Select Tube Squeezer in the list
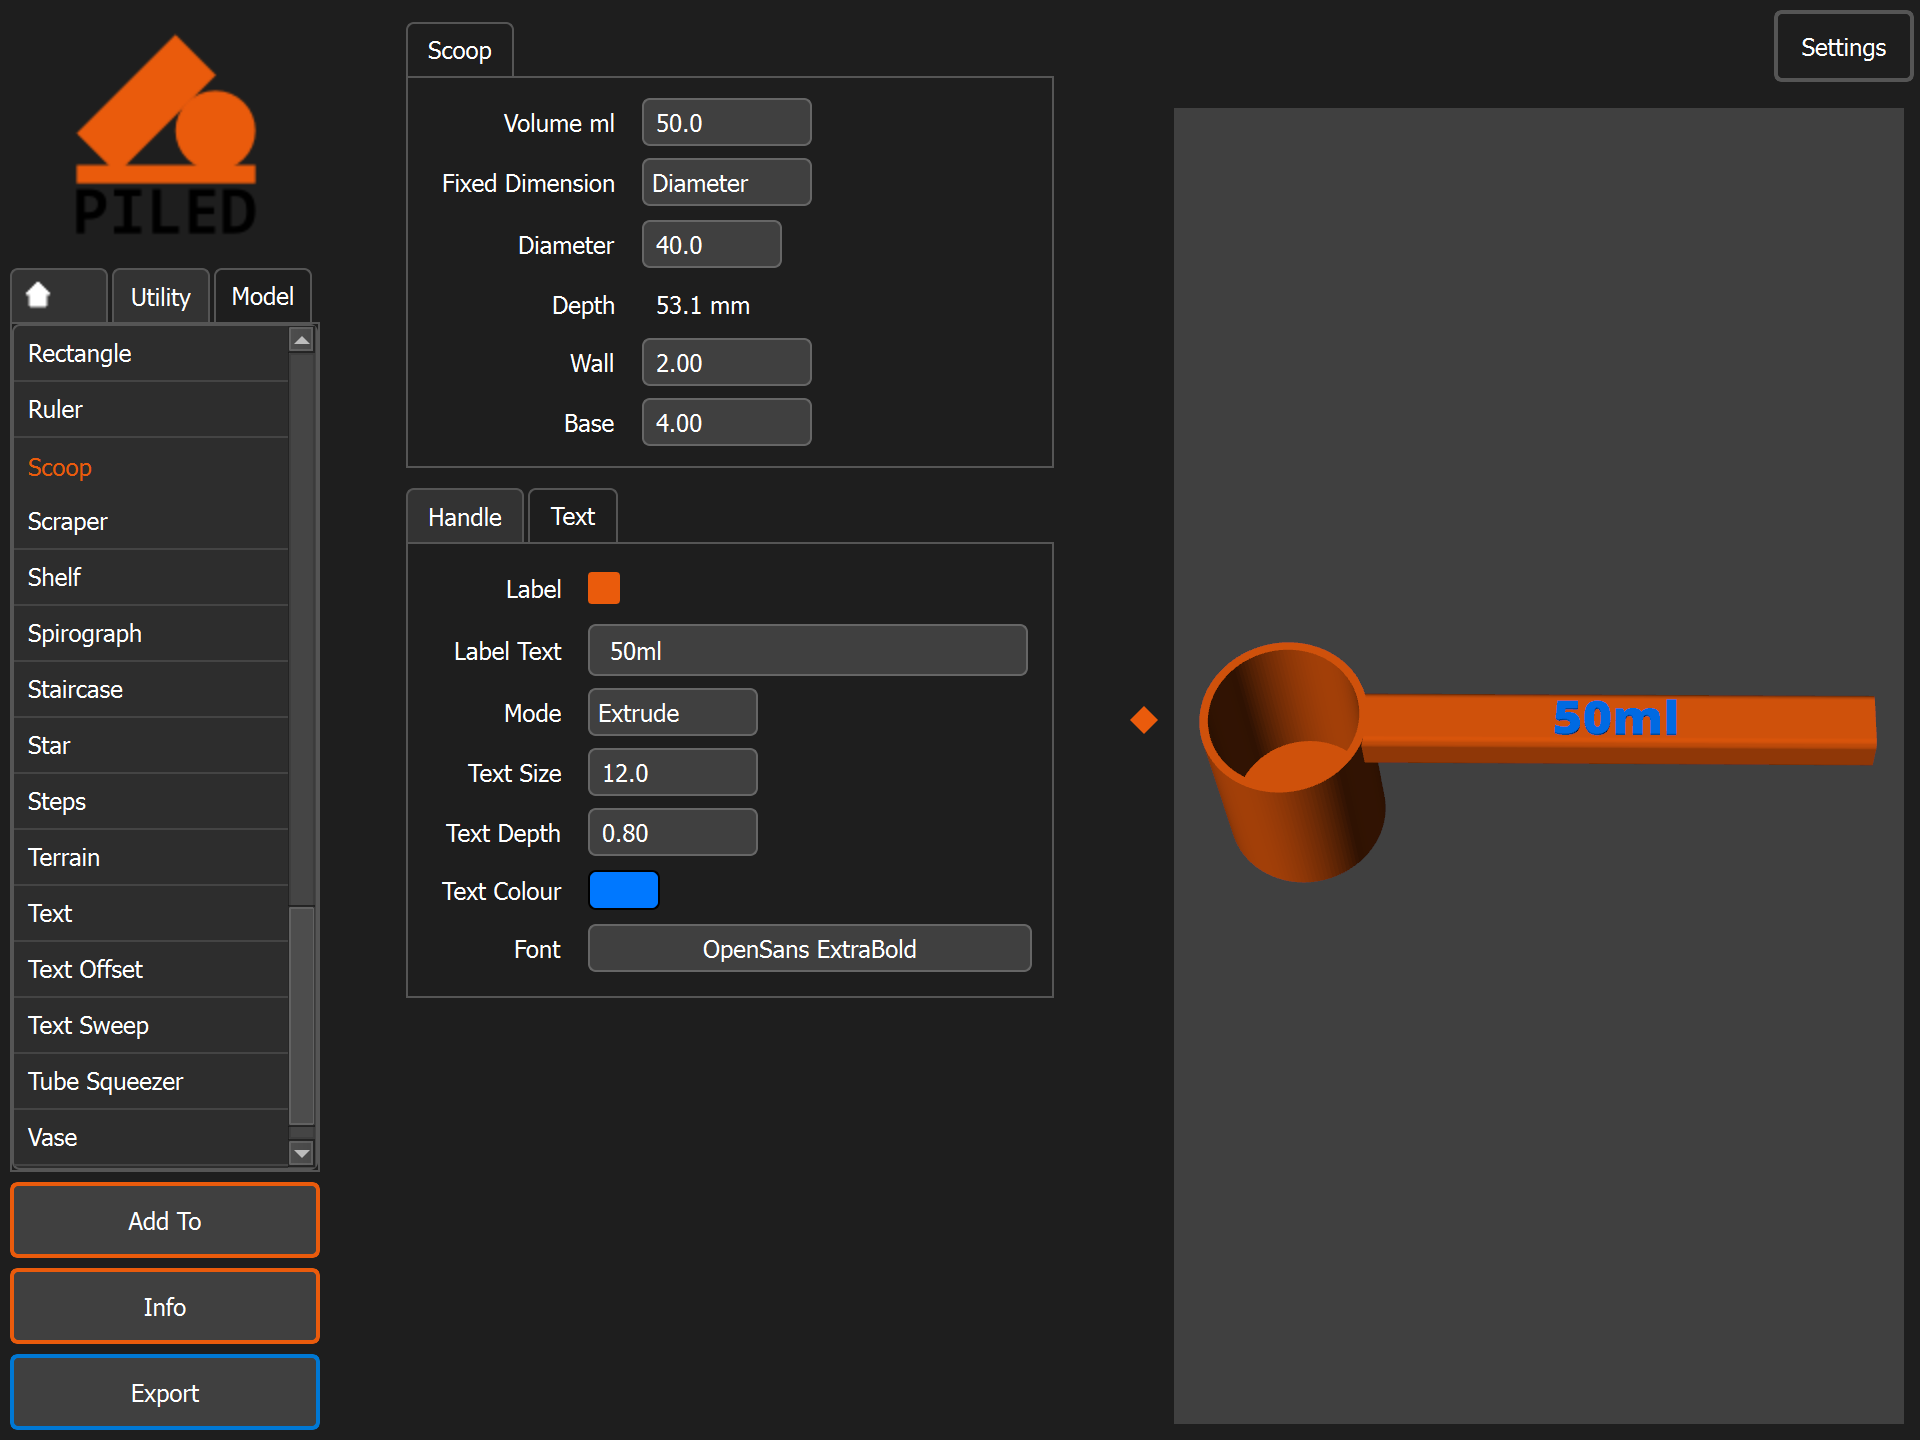 [x=151, y=1081]
